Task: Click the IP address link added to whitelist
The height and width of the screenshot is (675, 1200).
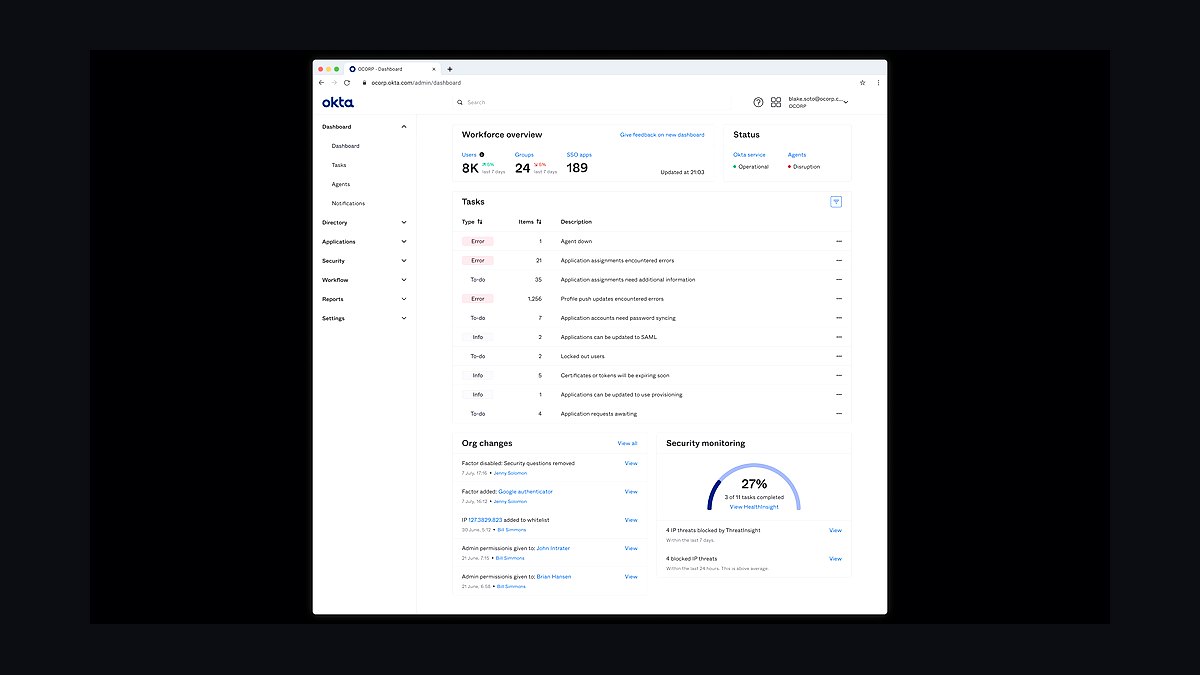Action: click(x=485, y=520)
